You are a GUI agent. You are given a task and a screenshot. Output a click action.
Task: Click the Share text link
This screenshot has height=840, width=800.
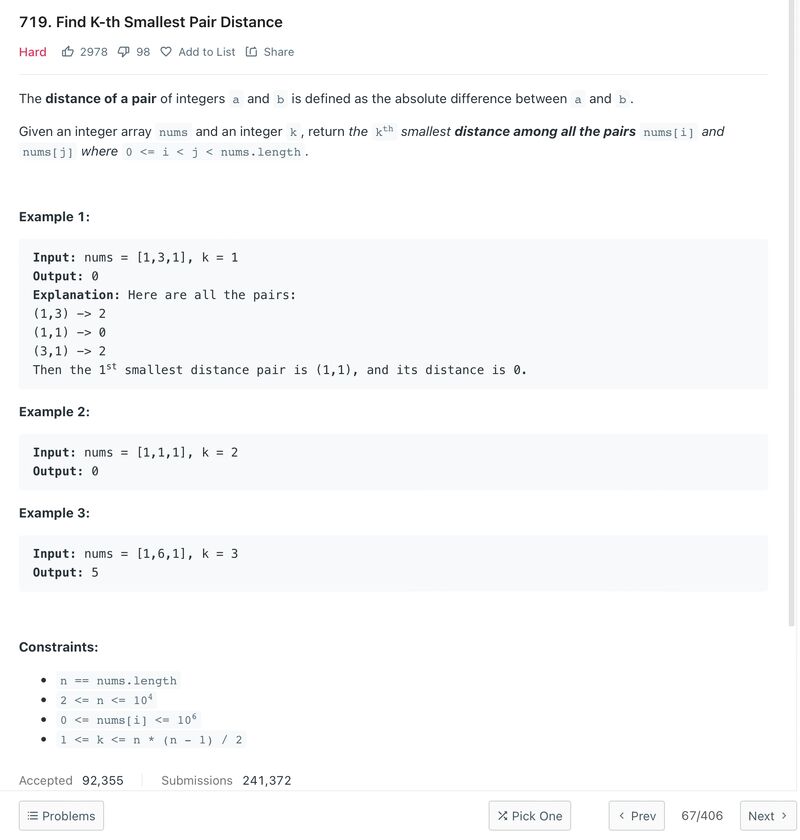pos(279,52)
